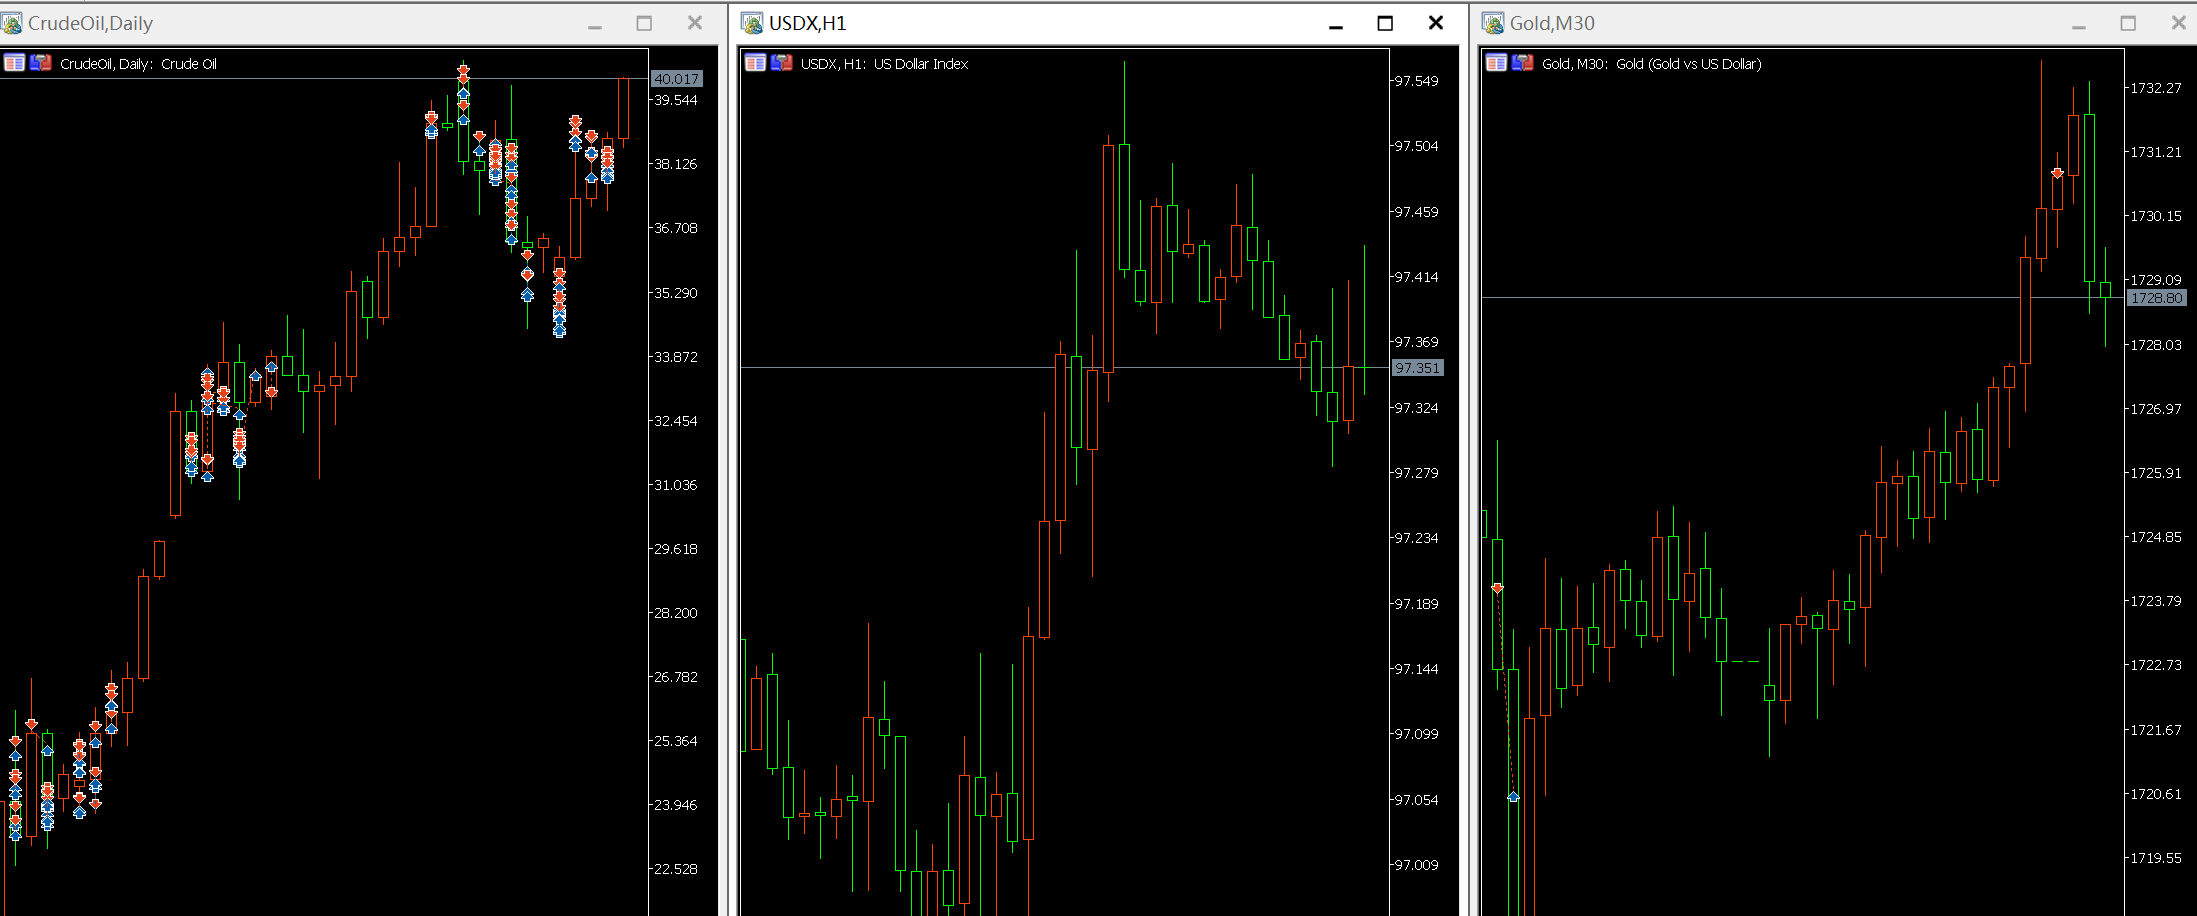Maximize the CrudeOil,Daily chart window
This screenshot has width=2197, height=916.
point(644,23)
